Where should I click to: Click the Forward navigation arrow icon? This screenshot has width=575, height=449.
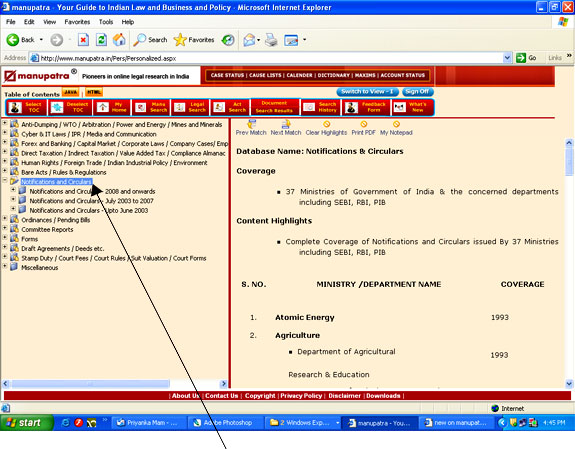click(56, 40)
